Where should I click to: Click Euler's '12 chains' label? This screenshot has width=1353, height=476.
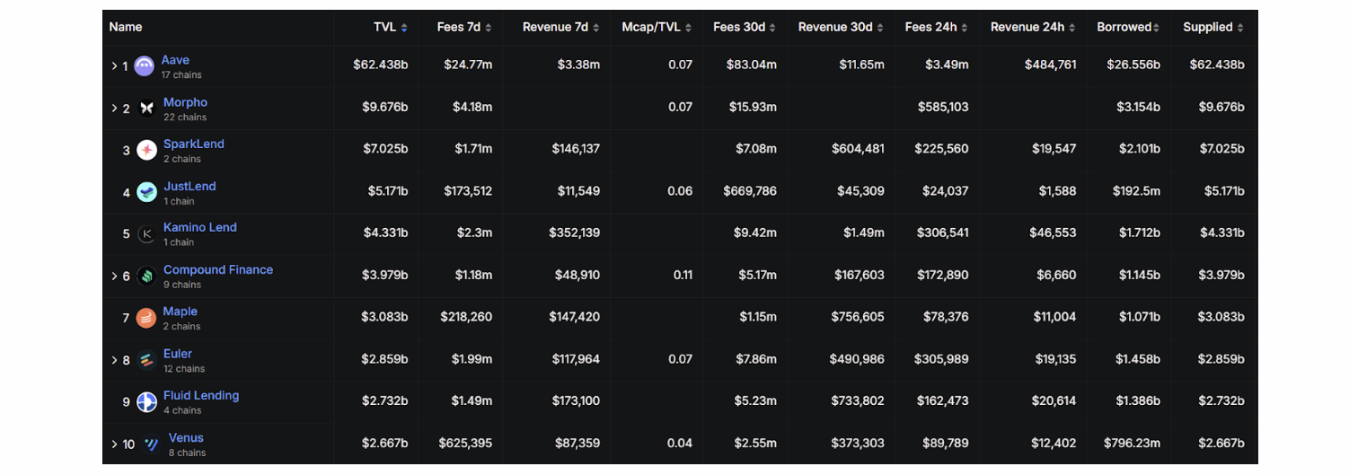pyautogui.click(x=184, y=369)
